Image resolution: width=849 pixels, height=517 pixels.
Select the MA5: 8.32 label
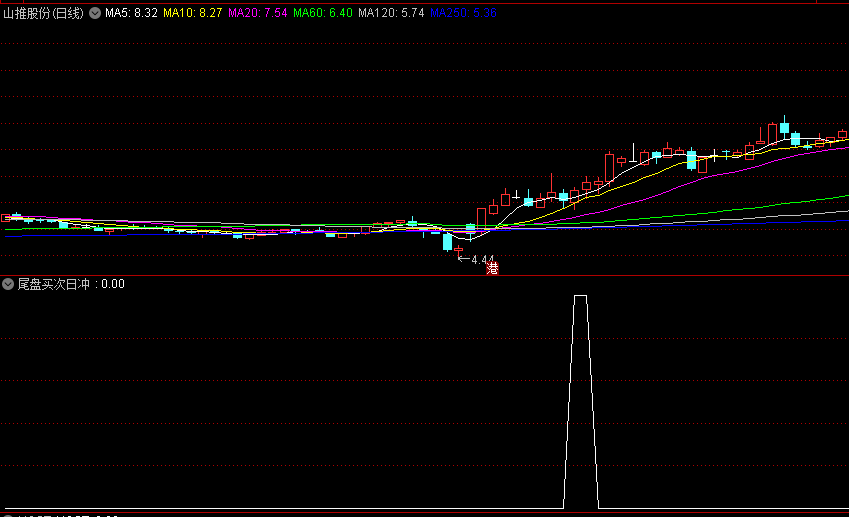point(132,13)
